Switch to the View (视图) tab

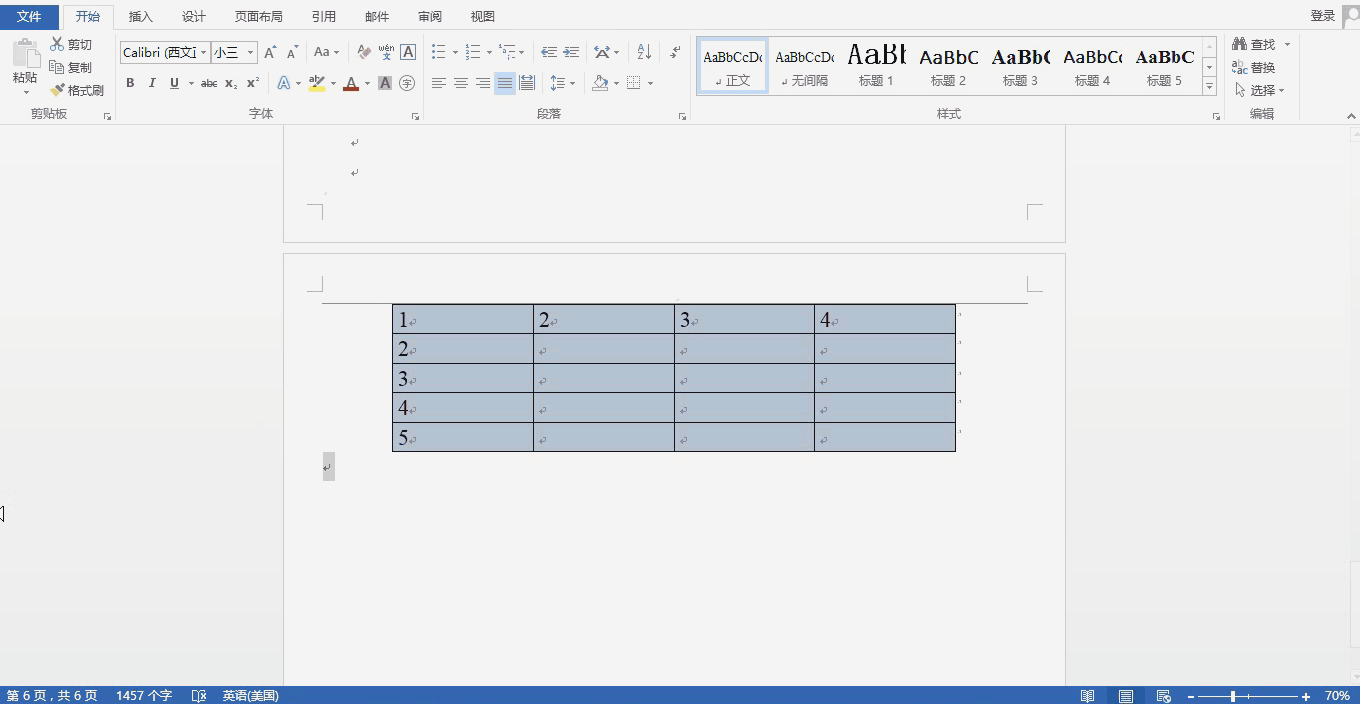[483, 16]
